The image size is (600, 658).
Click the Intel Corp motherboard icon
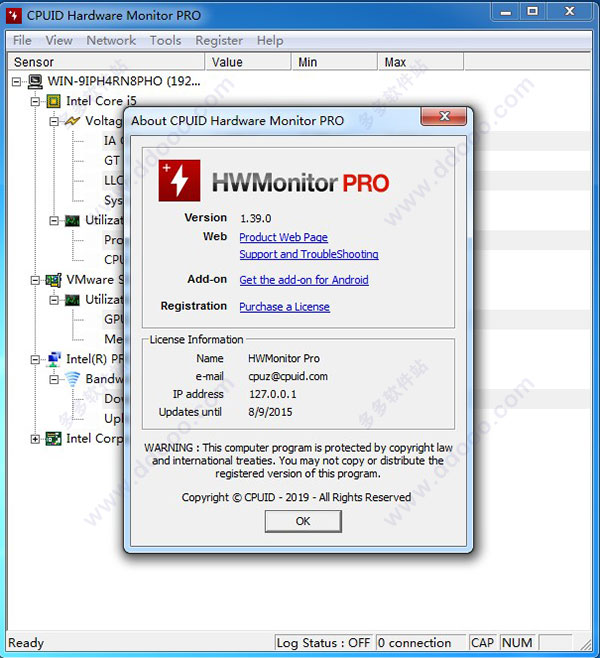[x=53, y=439]
